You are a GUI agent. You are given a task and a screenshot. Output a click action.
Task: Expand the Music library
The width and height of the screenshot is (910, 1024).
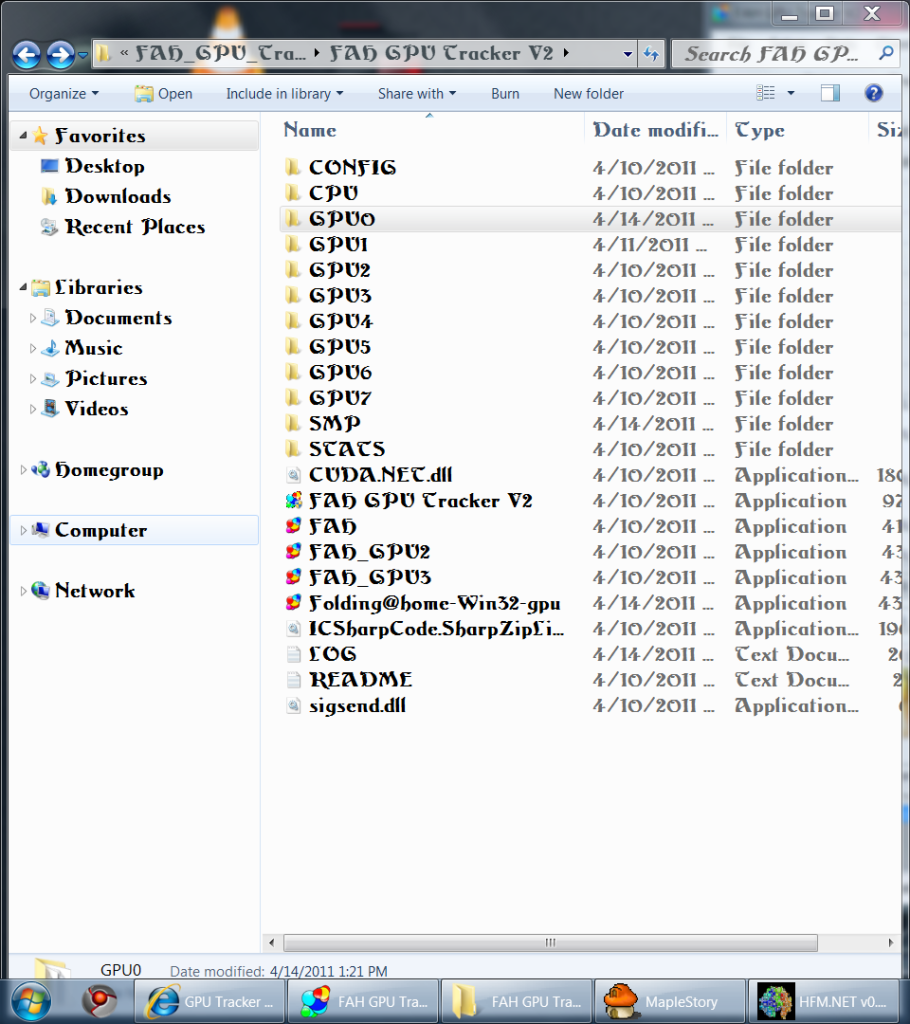[x=33, y=349]
